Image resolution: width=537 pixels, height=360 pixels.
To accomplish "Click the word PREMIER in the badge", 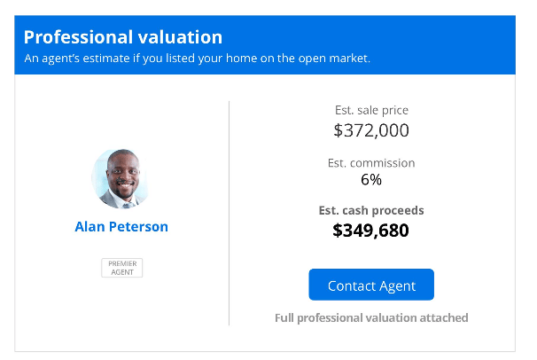I will click(x=122, y=264).
